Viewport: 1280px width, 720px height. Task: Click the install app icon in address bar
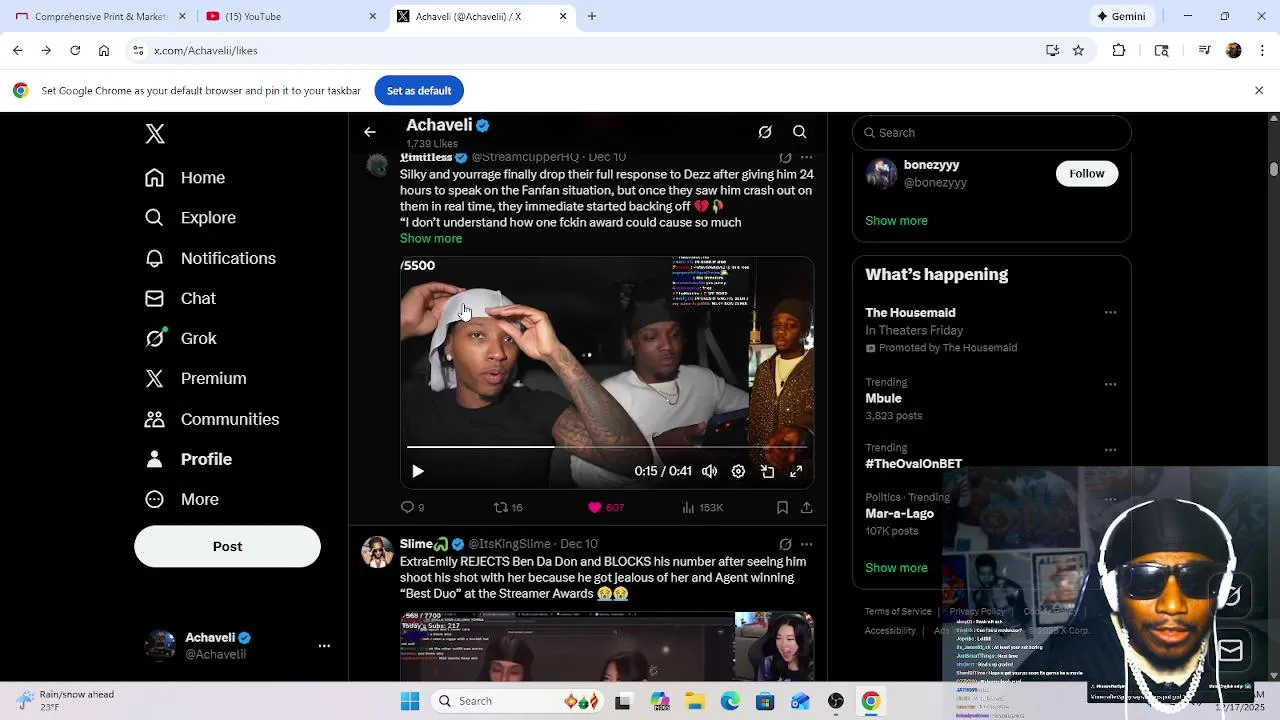(x=1052, y=50)
